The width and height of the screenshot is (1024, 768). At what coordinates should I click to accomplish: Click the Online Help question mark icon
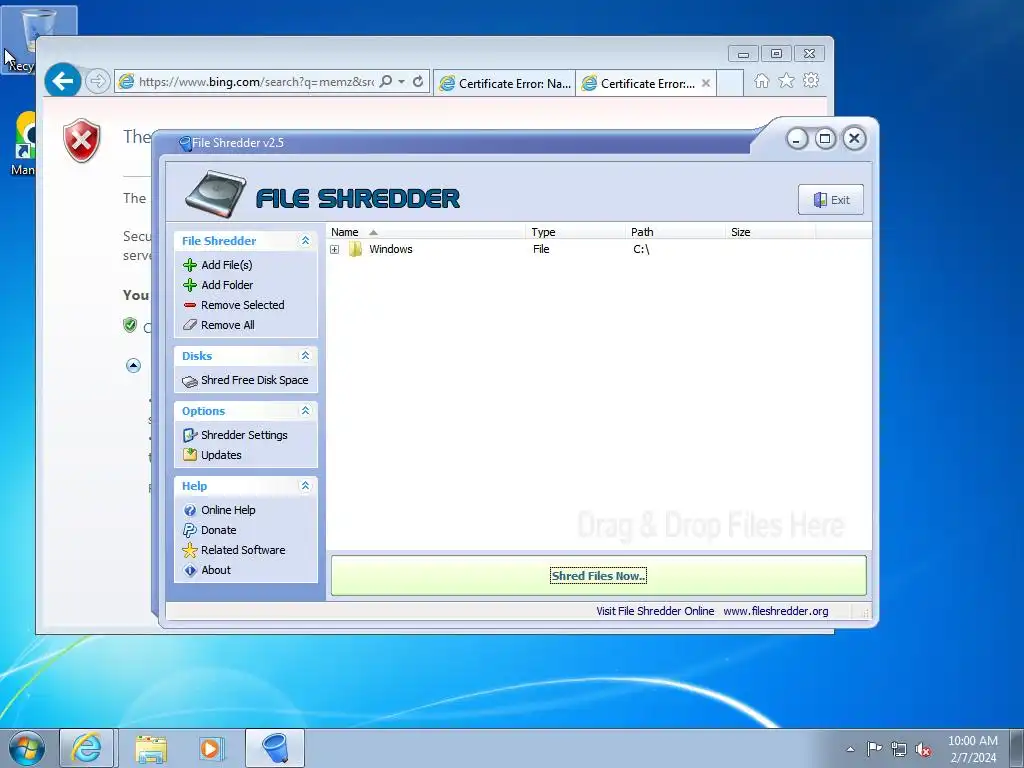coord(190,510)
